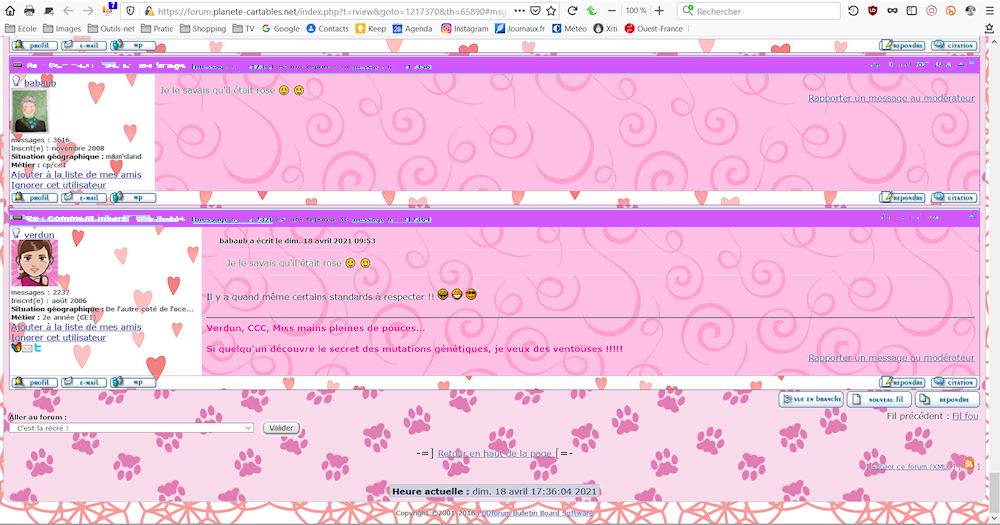Click e-mail button under babaub's post

tap(84, 198)
